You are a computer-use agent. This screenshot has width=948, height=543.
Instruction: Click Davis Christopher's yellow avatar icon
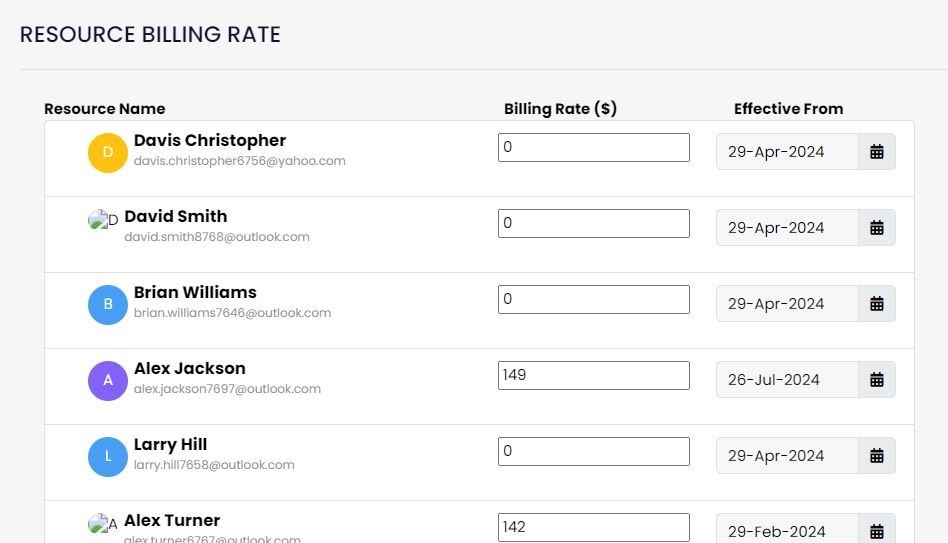108,153
